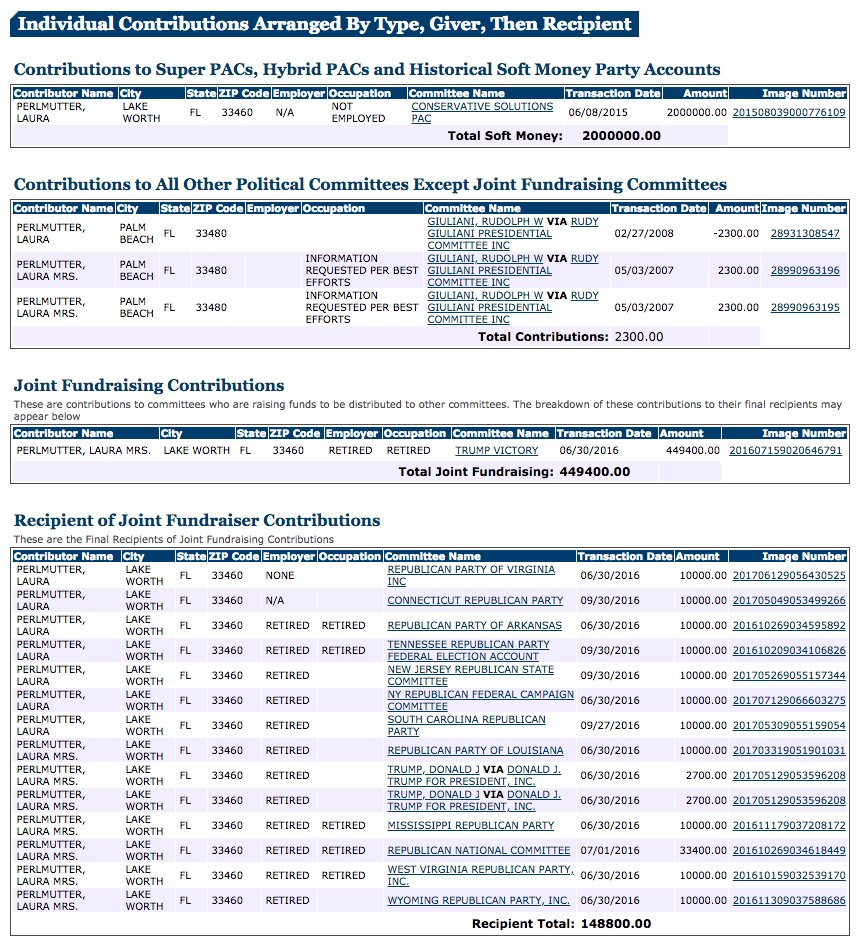Open image number 201508039000776109
The height and width of the screenshot is (947, 864).
point(789,112)
